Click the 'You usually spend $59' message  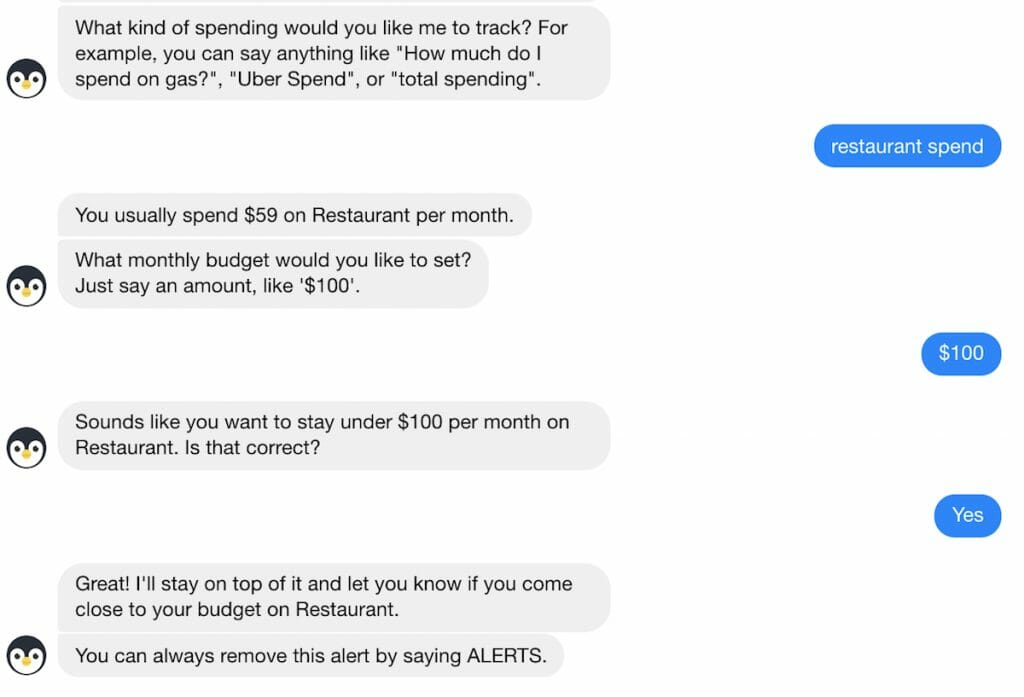(x=295, y=215)
